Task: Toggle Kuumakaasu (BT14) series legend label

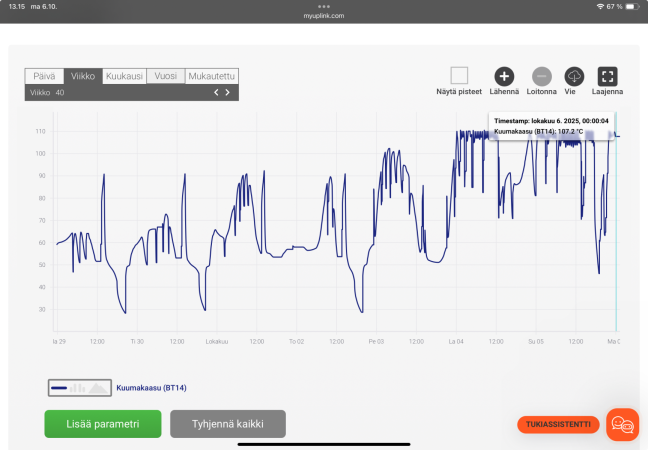Action: pos(151,388)
